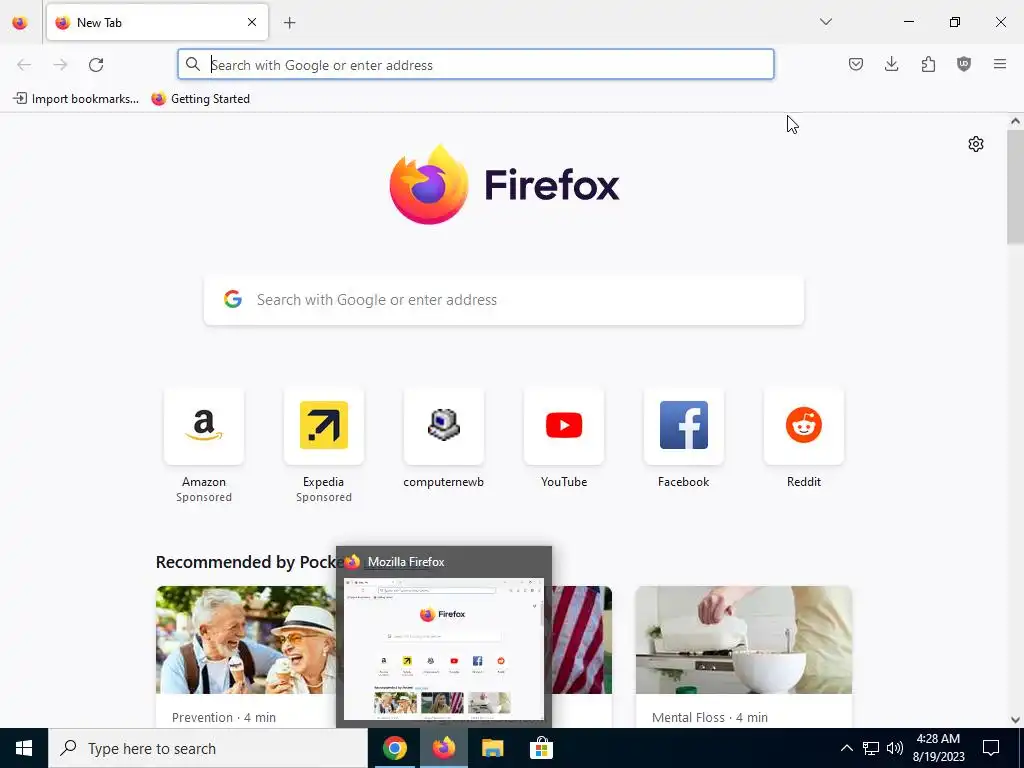The height and width of the screenshot is (768, 1024).
Task: Click the Windows taskbar search box
Action: (x=208, y=748)
